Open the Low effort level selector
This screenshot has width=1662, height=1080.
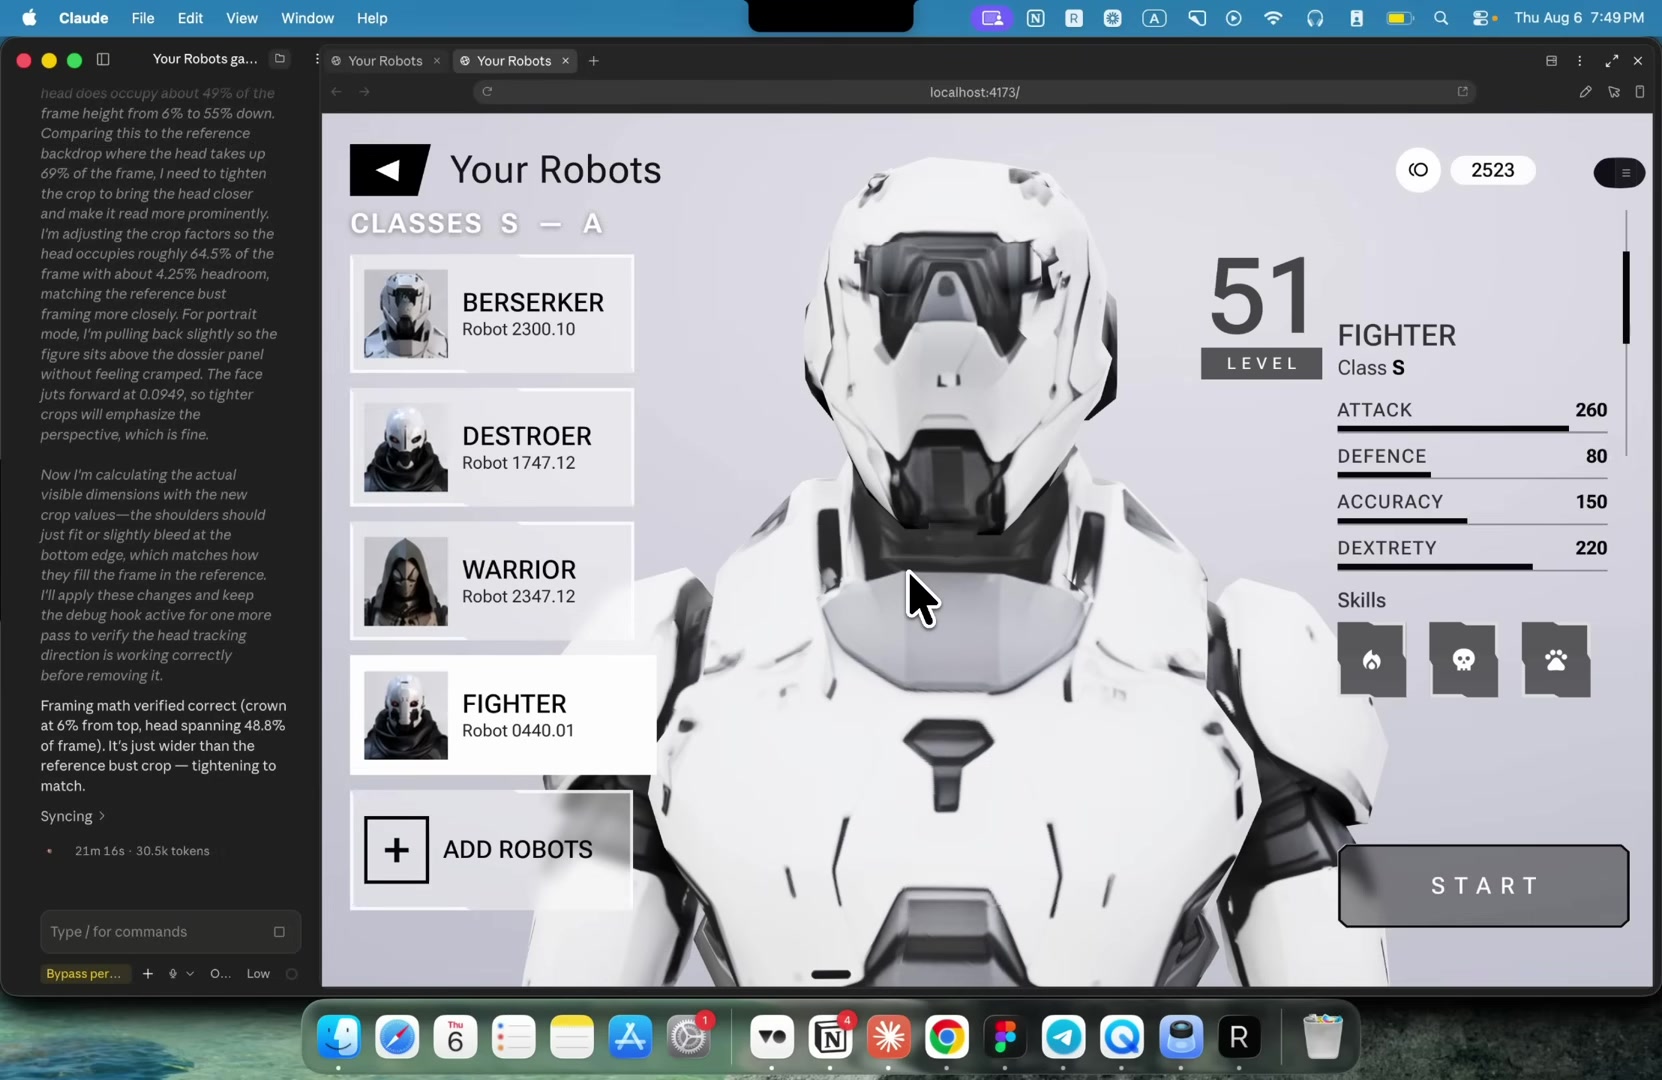[258, 973]
